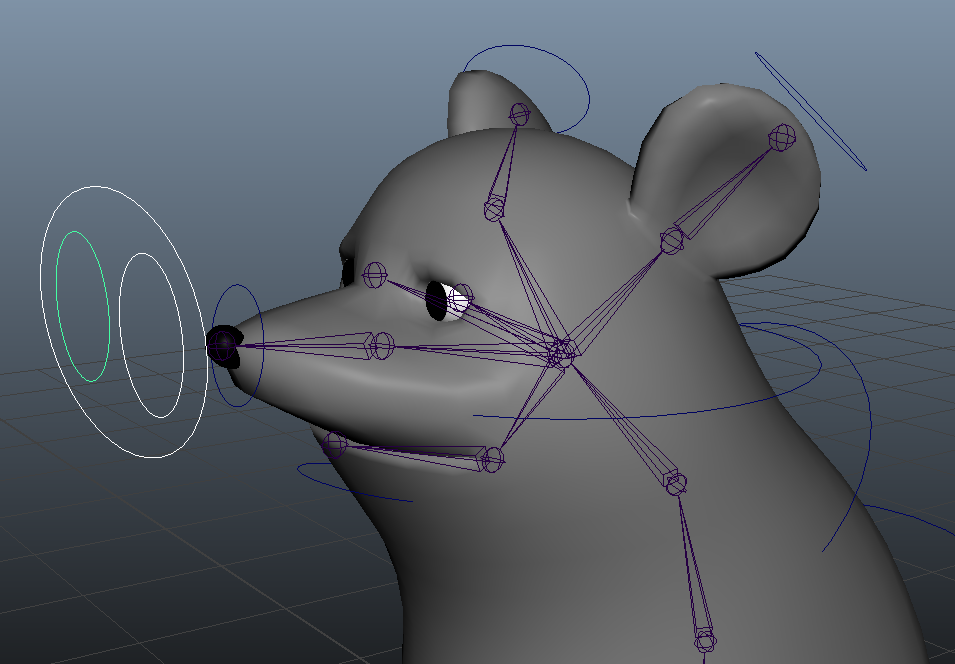955x664 pixels.
Task: Select the jaw tip joint near the mouth
Action: tap(335, 444)
